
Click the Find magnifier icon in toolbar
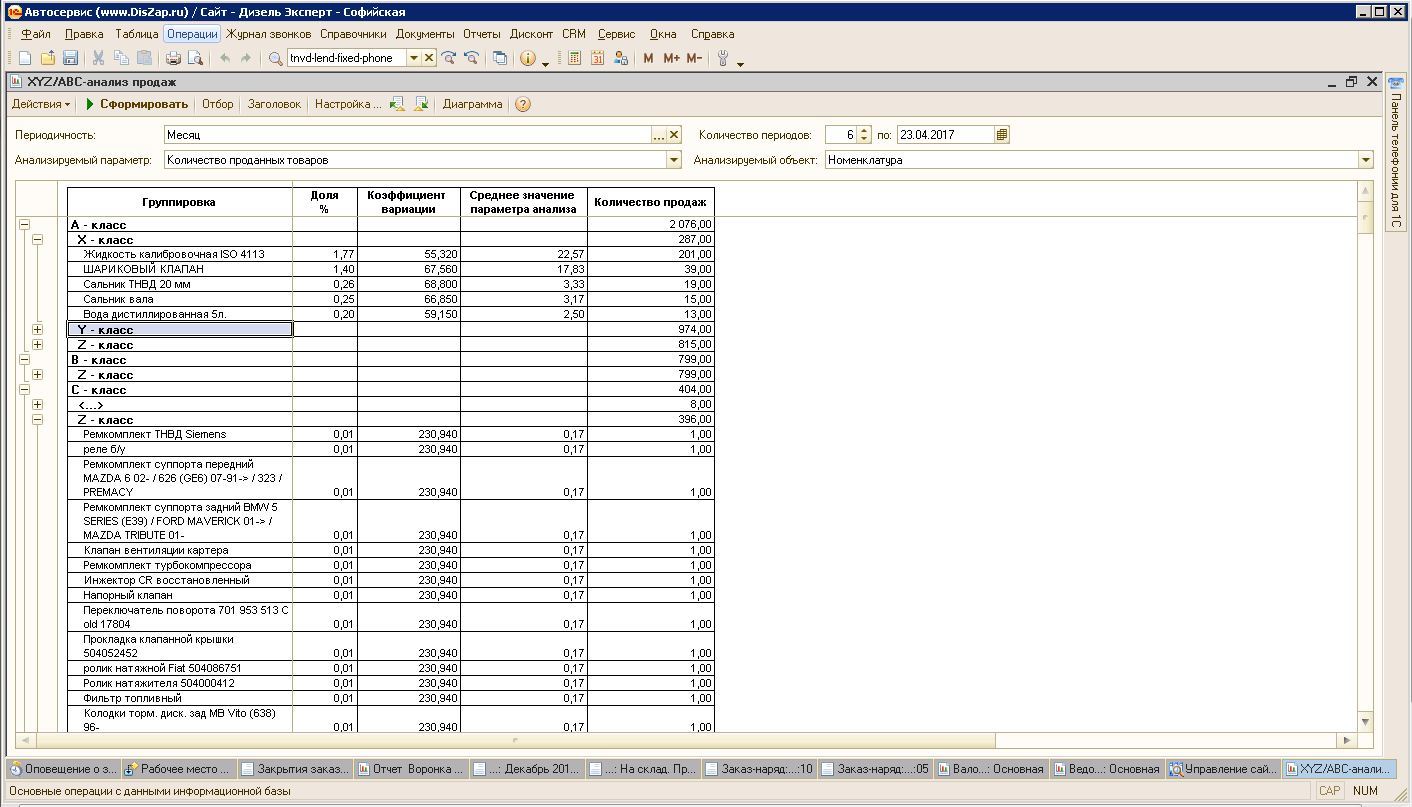coord(276,59)
